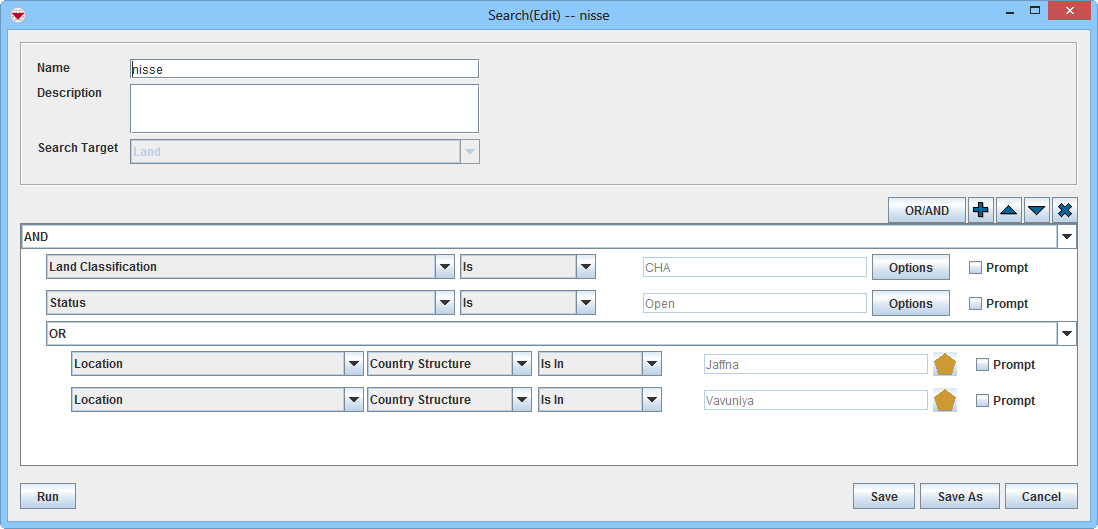Enable Prompt for Status row
Screen dimensions: 1098x529
[x=976, y=304]
